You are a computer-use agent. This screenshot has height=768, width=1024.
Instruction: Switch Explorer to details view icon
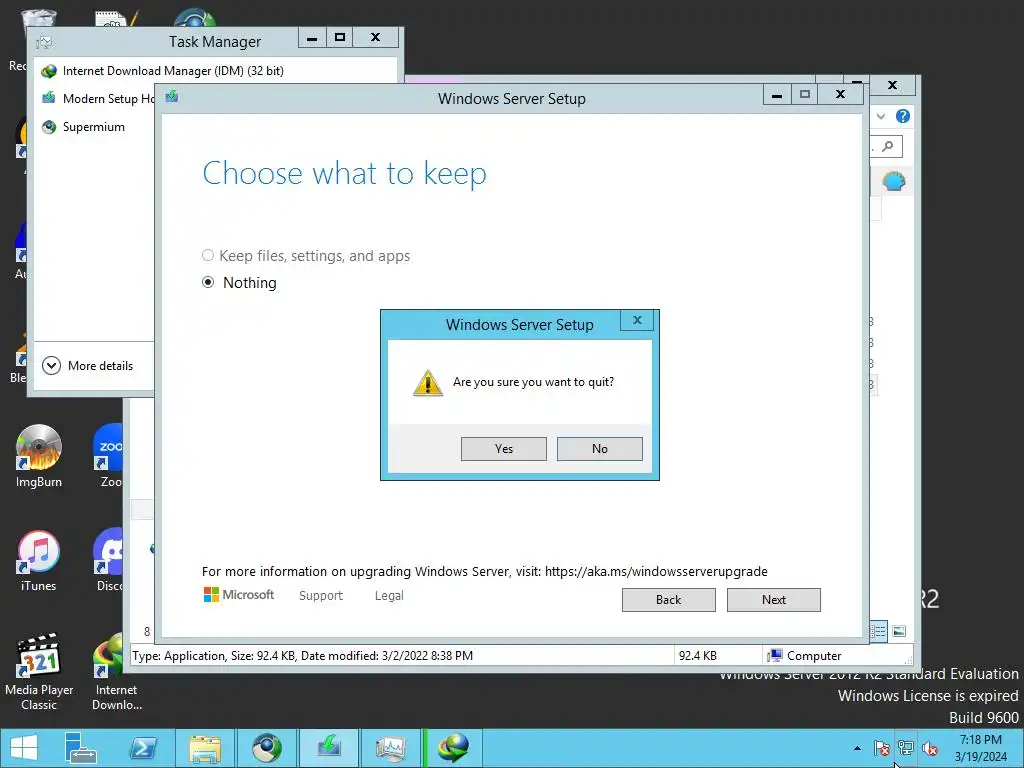878,631
